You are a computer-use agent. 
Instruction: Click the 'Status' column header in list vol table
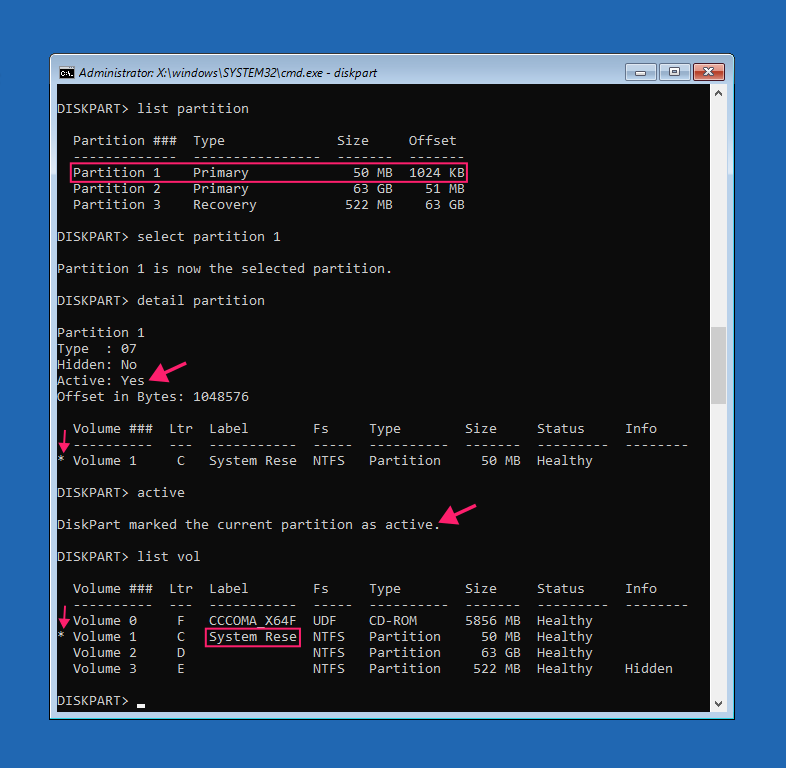pyautogui.click(x=561, y=589)
